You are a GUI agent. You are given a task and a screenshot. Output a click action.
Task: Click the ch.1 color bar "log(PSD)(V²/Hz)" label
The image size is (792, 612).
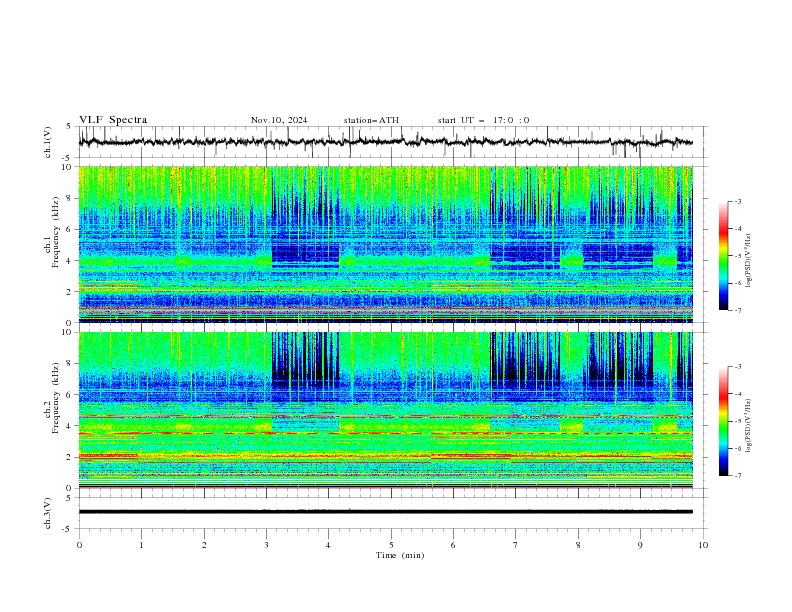(749, 261)
